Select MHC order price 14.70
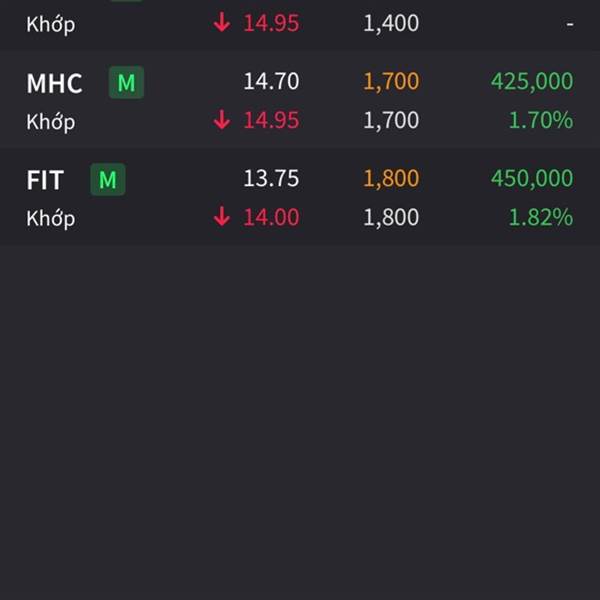Viewport: 600px width, 600px height. 271,82
